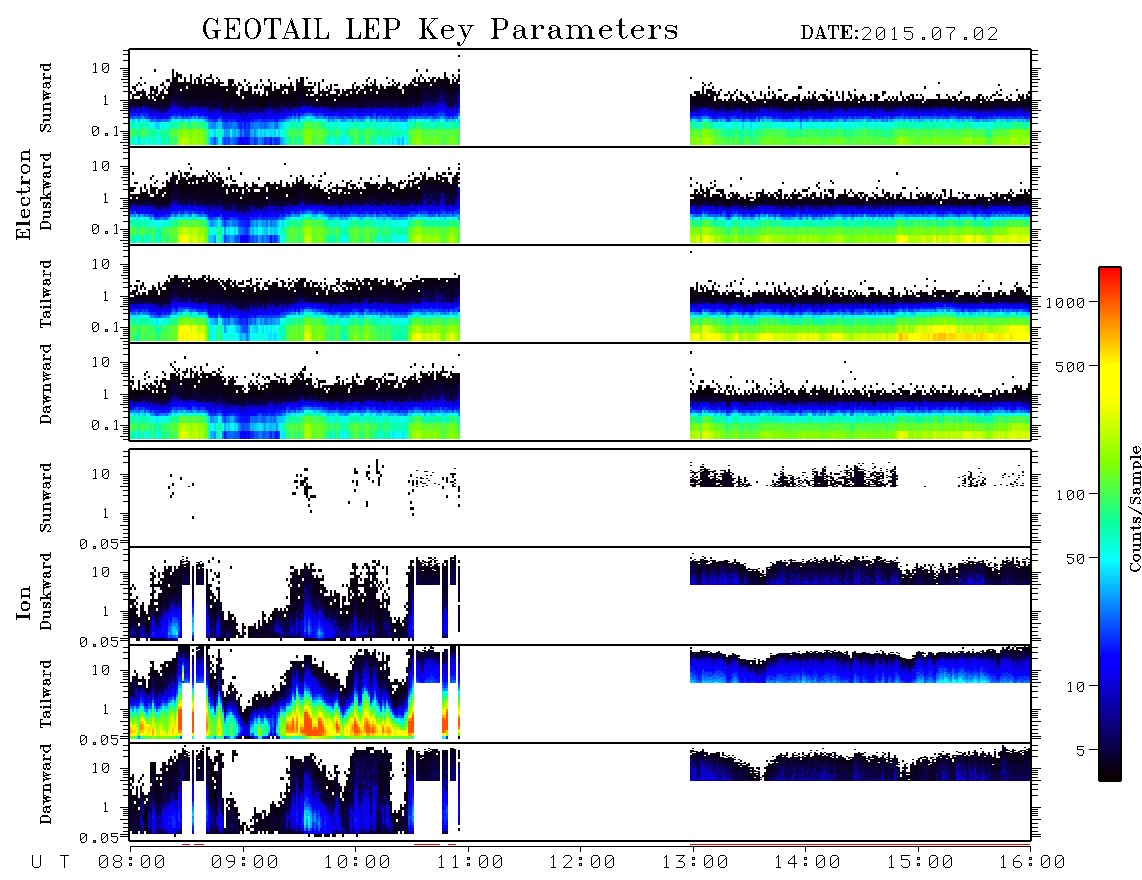1142x880 pixels.
Task: Select the 100 value on the color scale
Action: tap(1071, 495)
